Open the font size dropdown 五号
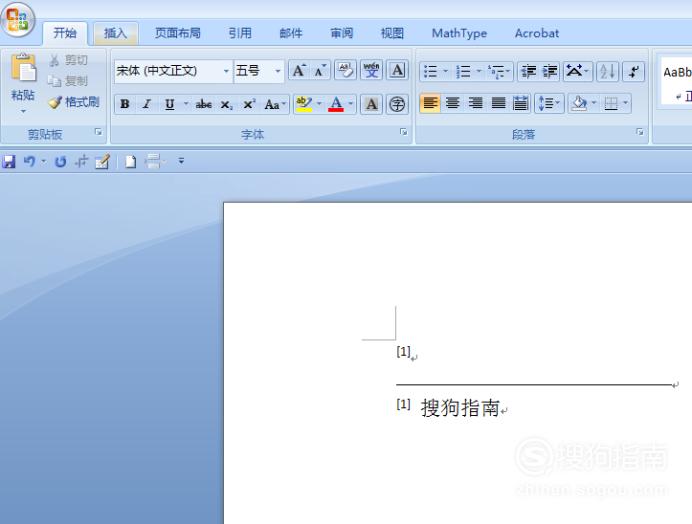692x524 pixels. coord(278,71)
